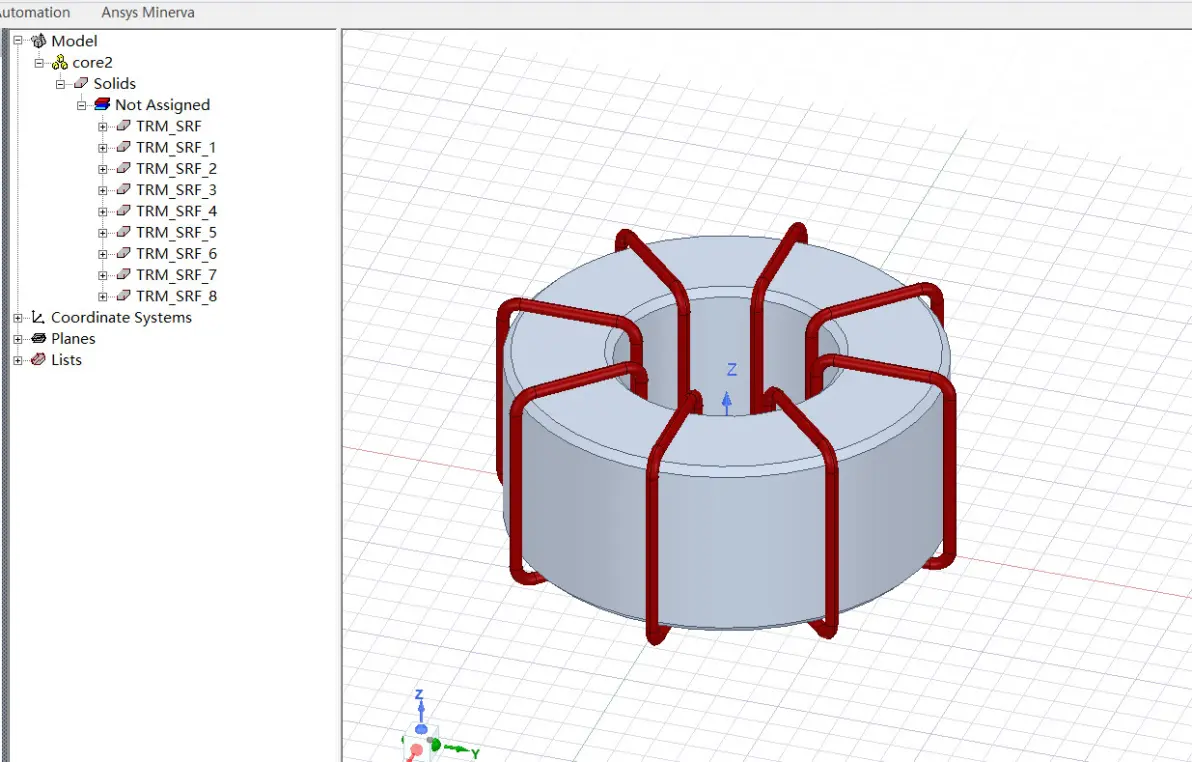Select the Coordinate Systems label
The width and height of the screenshot is (1192, 762).
122,318
